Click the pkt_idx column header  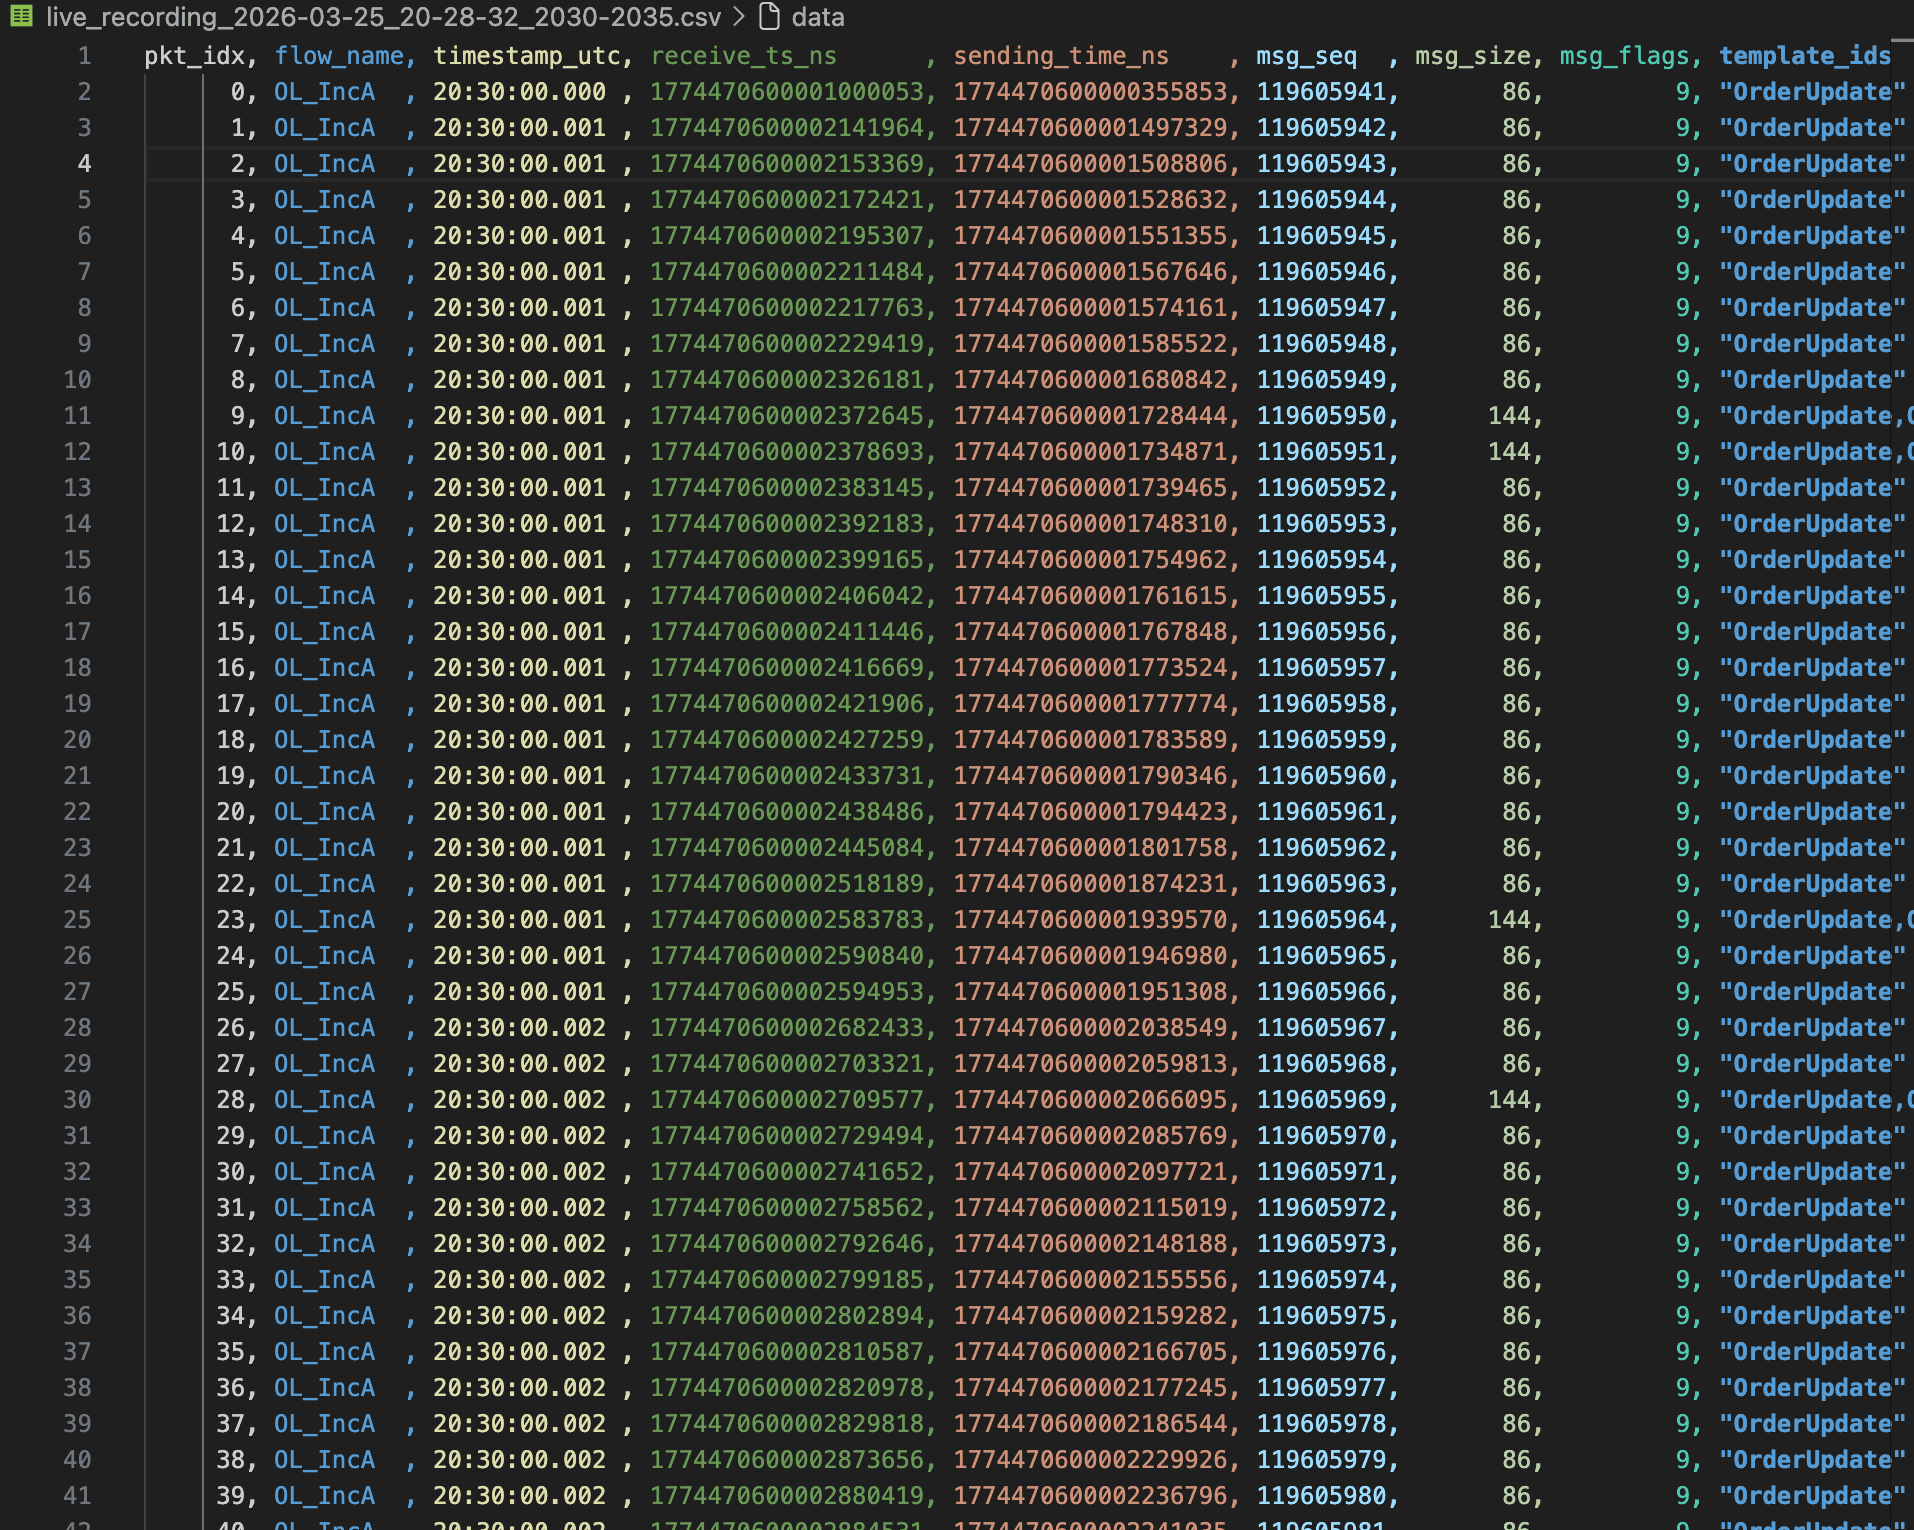tap(195, 56)
